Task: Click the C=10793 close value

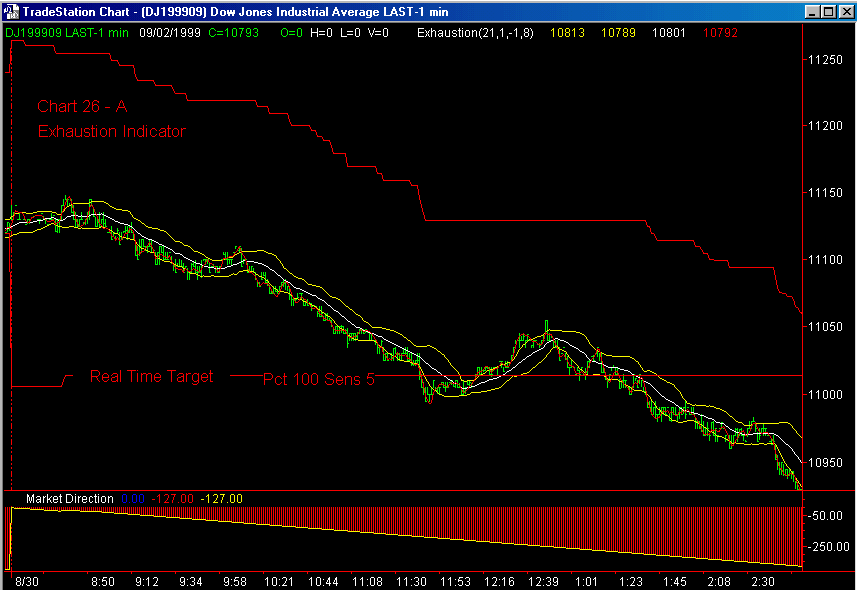Action: 233,33
